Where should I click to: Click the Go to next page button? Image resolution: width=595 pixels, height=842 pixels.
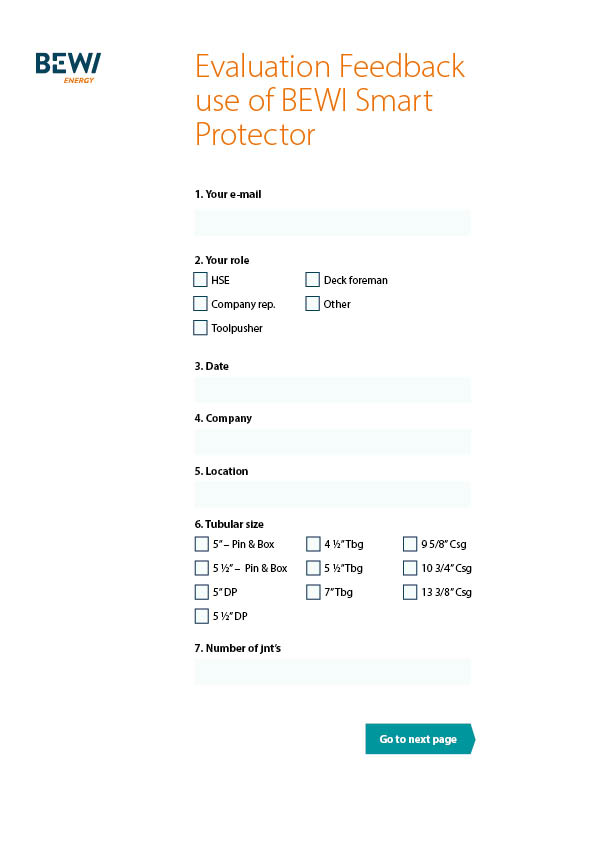pyautogui.click(x=420, y=739)
